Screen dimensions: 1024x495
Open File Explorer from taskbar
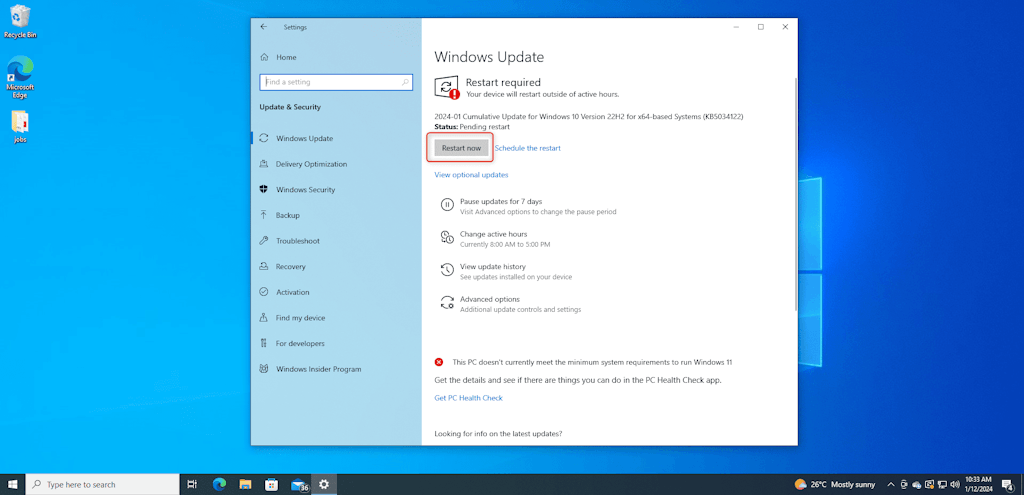point(246,485)
